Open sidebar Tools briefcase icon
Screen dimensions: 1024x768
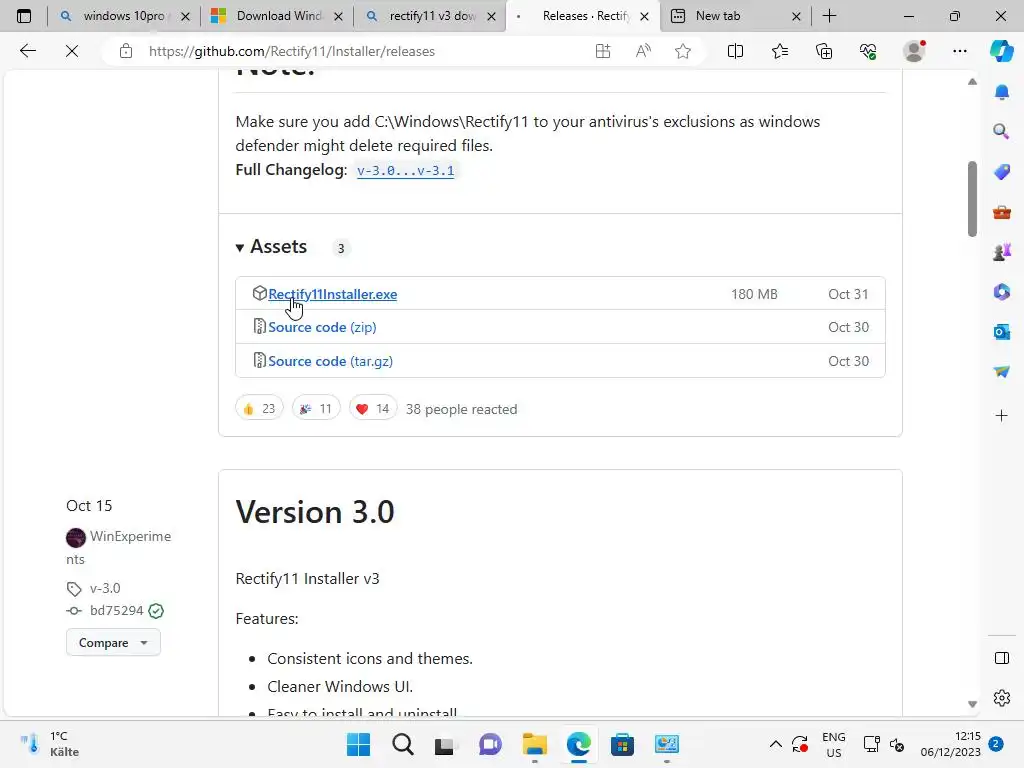1002,212
